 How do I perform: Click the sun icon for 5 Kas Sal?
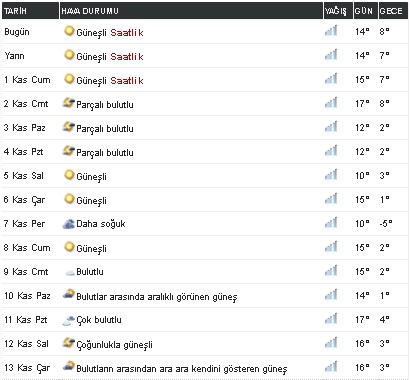point(69,175)
